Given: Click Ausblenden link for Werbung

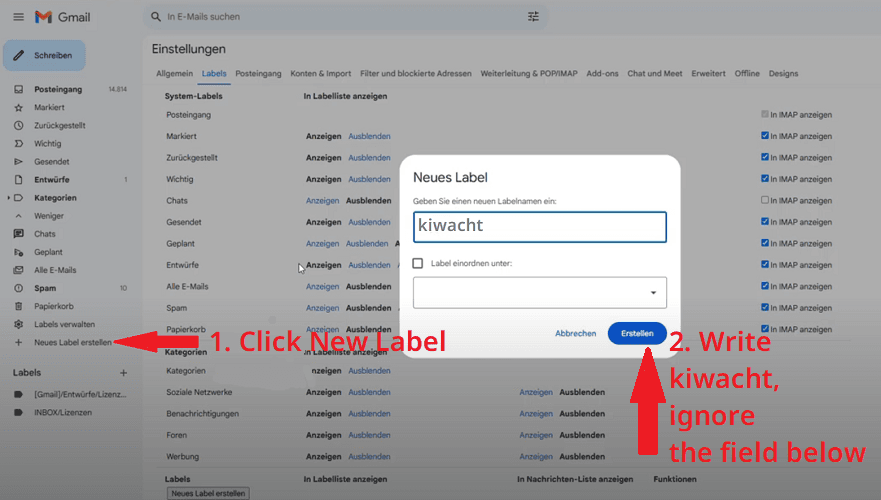Looking at the screenshot, I should point(369,457).
